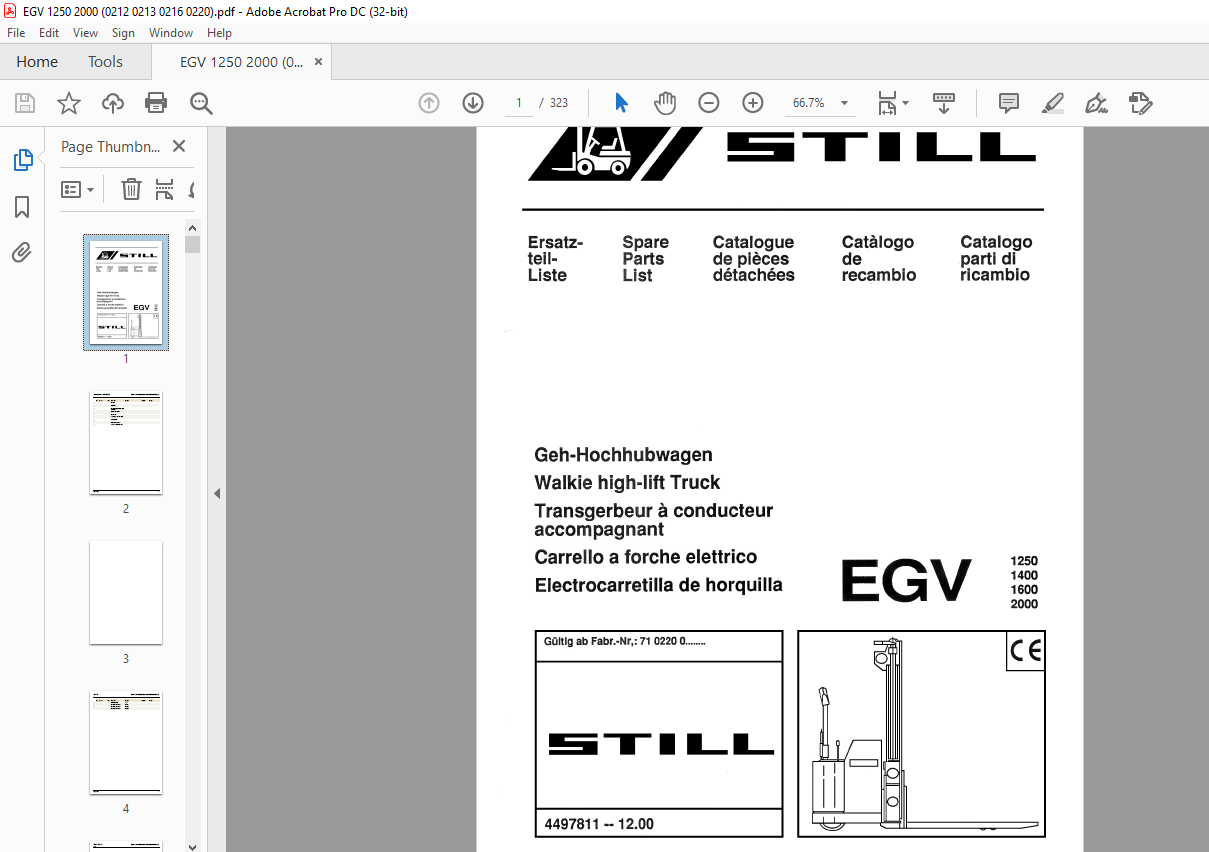Click the 'Geh-Hochhubwagen' heading text
The height and width of the screenshot is (852, 1209).
[x=623, y=455]
